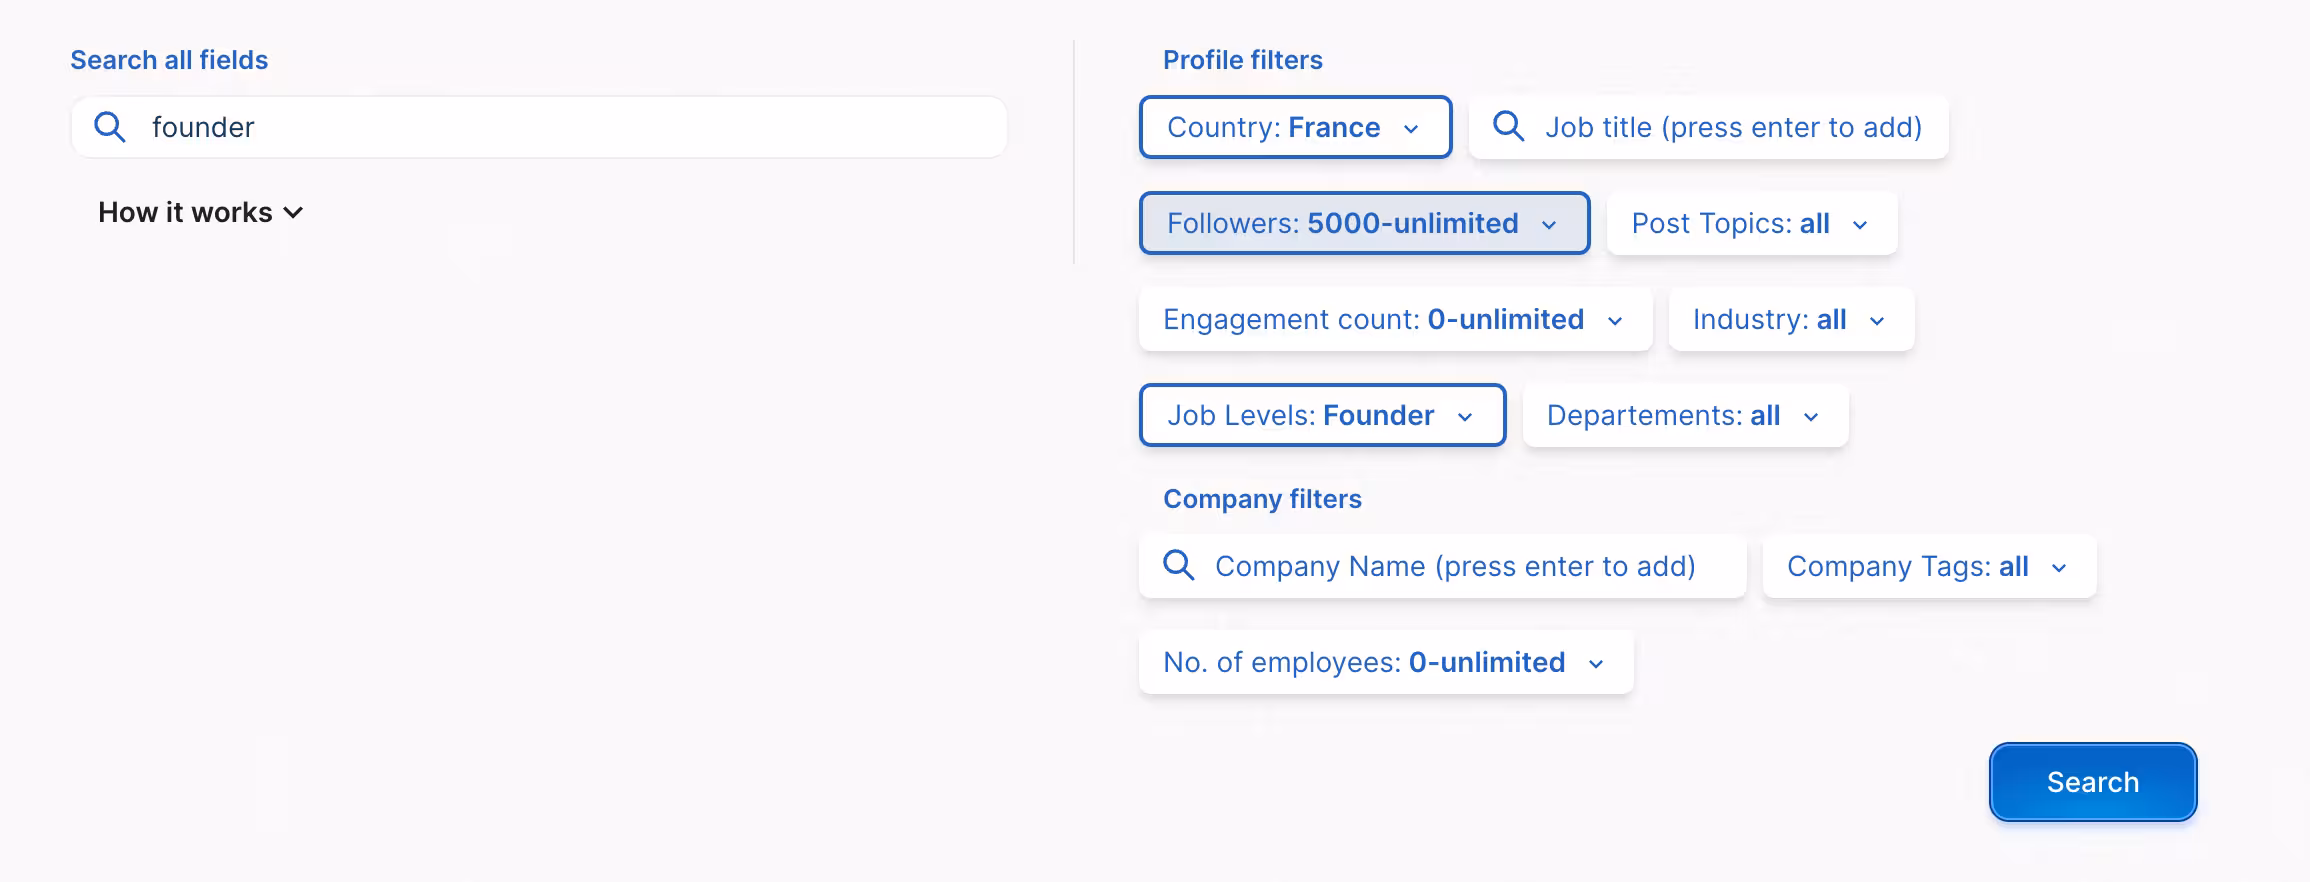Screen dimensions: 2310x882
Task: Open the No. of employees dropdown
Action: tap(1385, 662)
